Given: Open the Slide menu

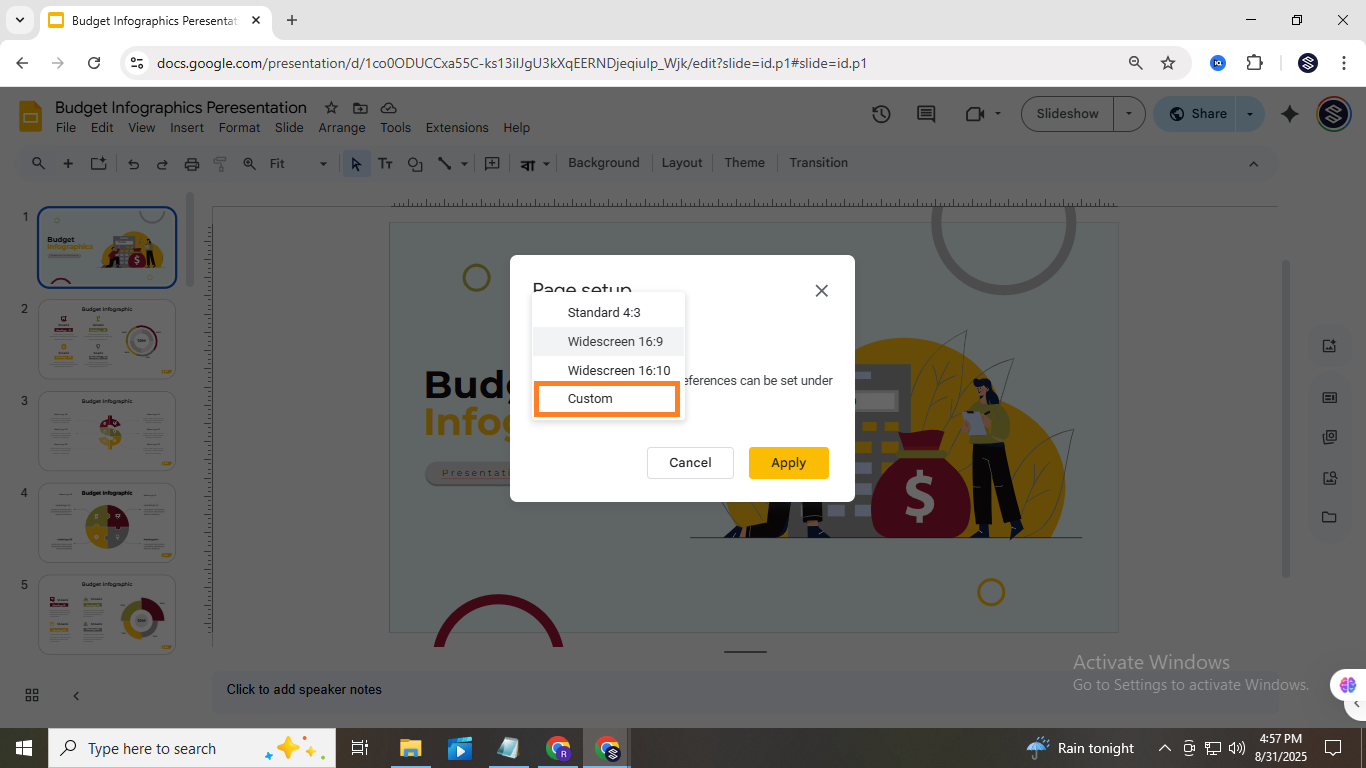Looking at the screenshot, I should click(x=289, y=128).
